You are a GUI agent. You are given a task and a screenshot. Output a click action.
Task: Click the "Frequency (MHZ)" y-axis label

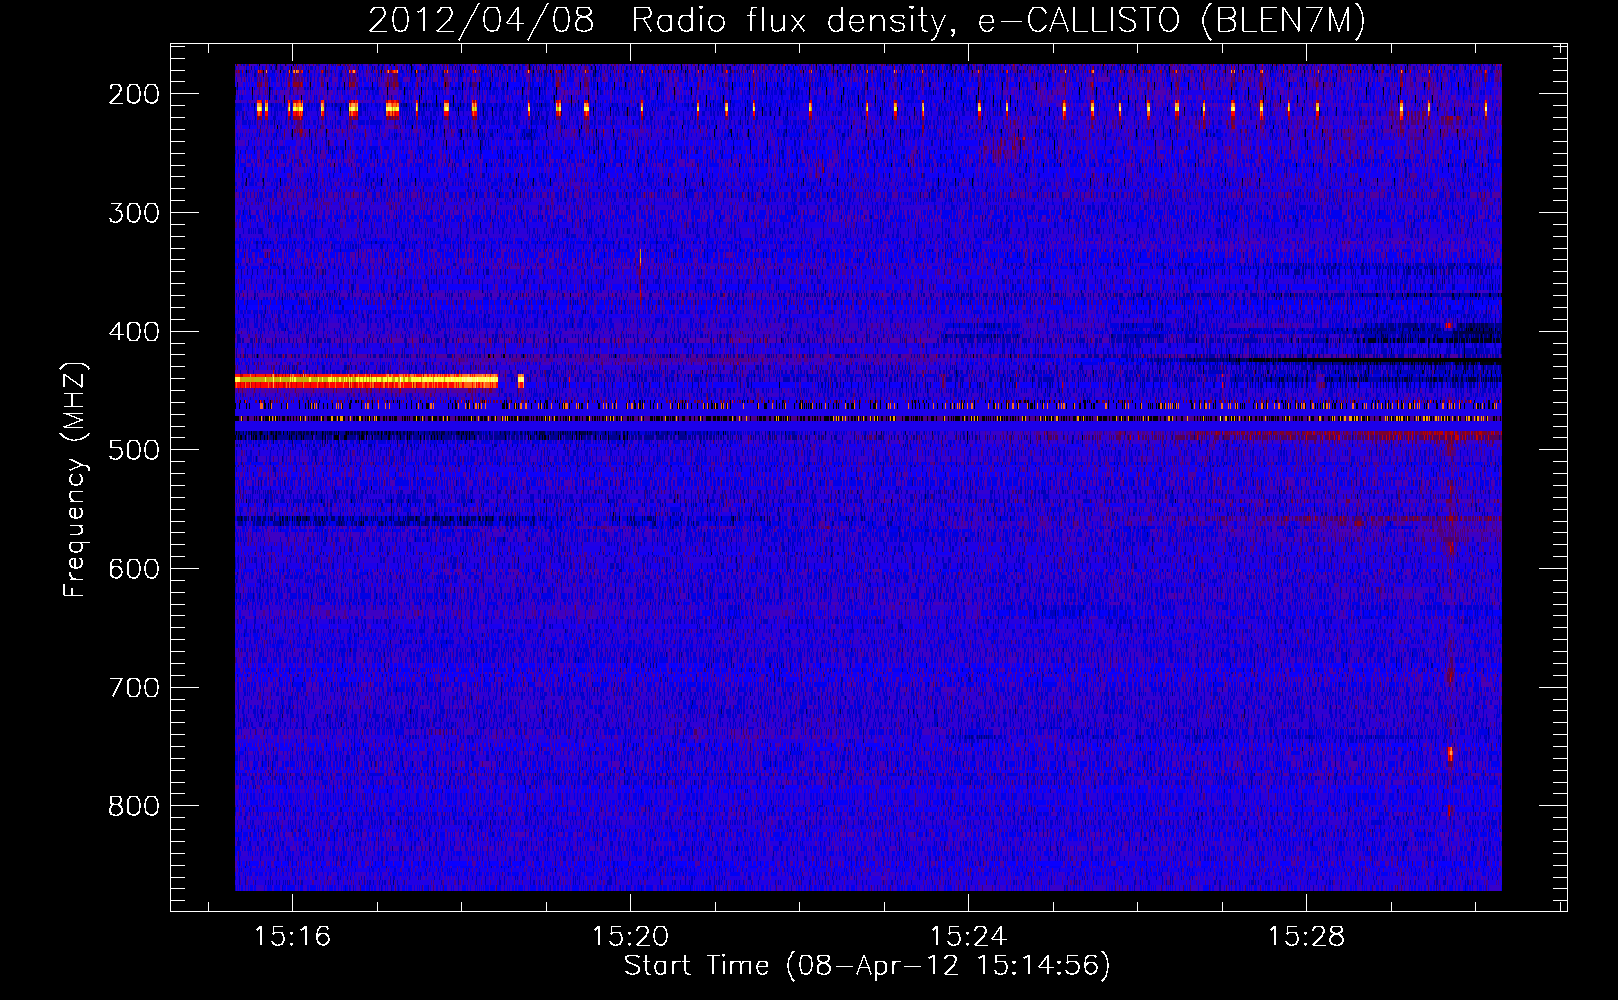pos(76,479)
